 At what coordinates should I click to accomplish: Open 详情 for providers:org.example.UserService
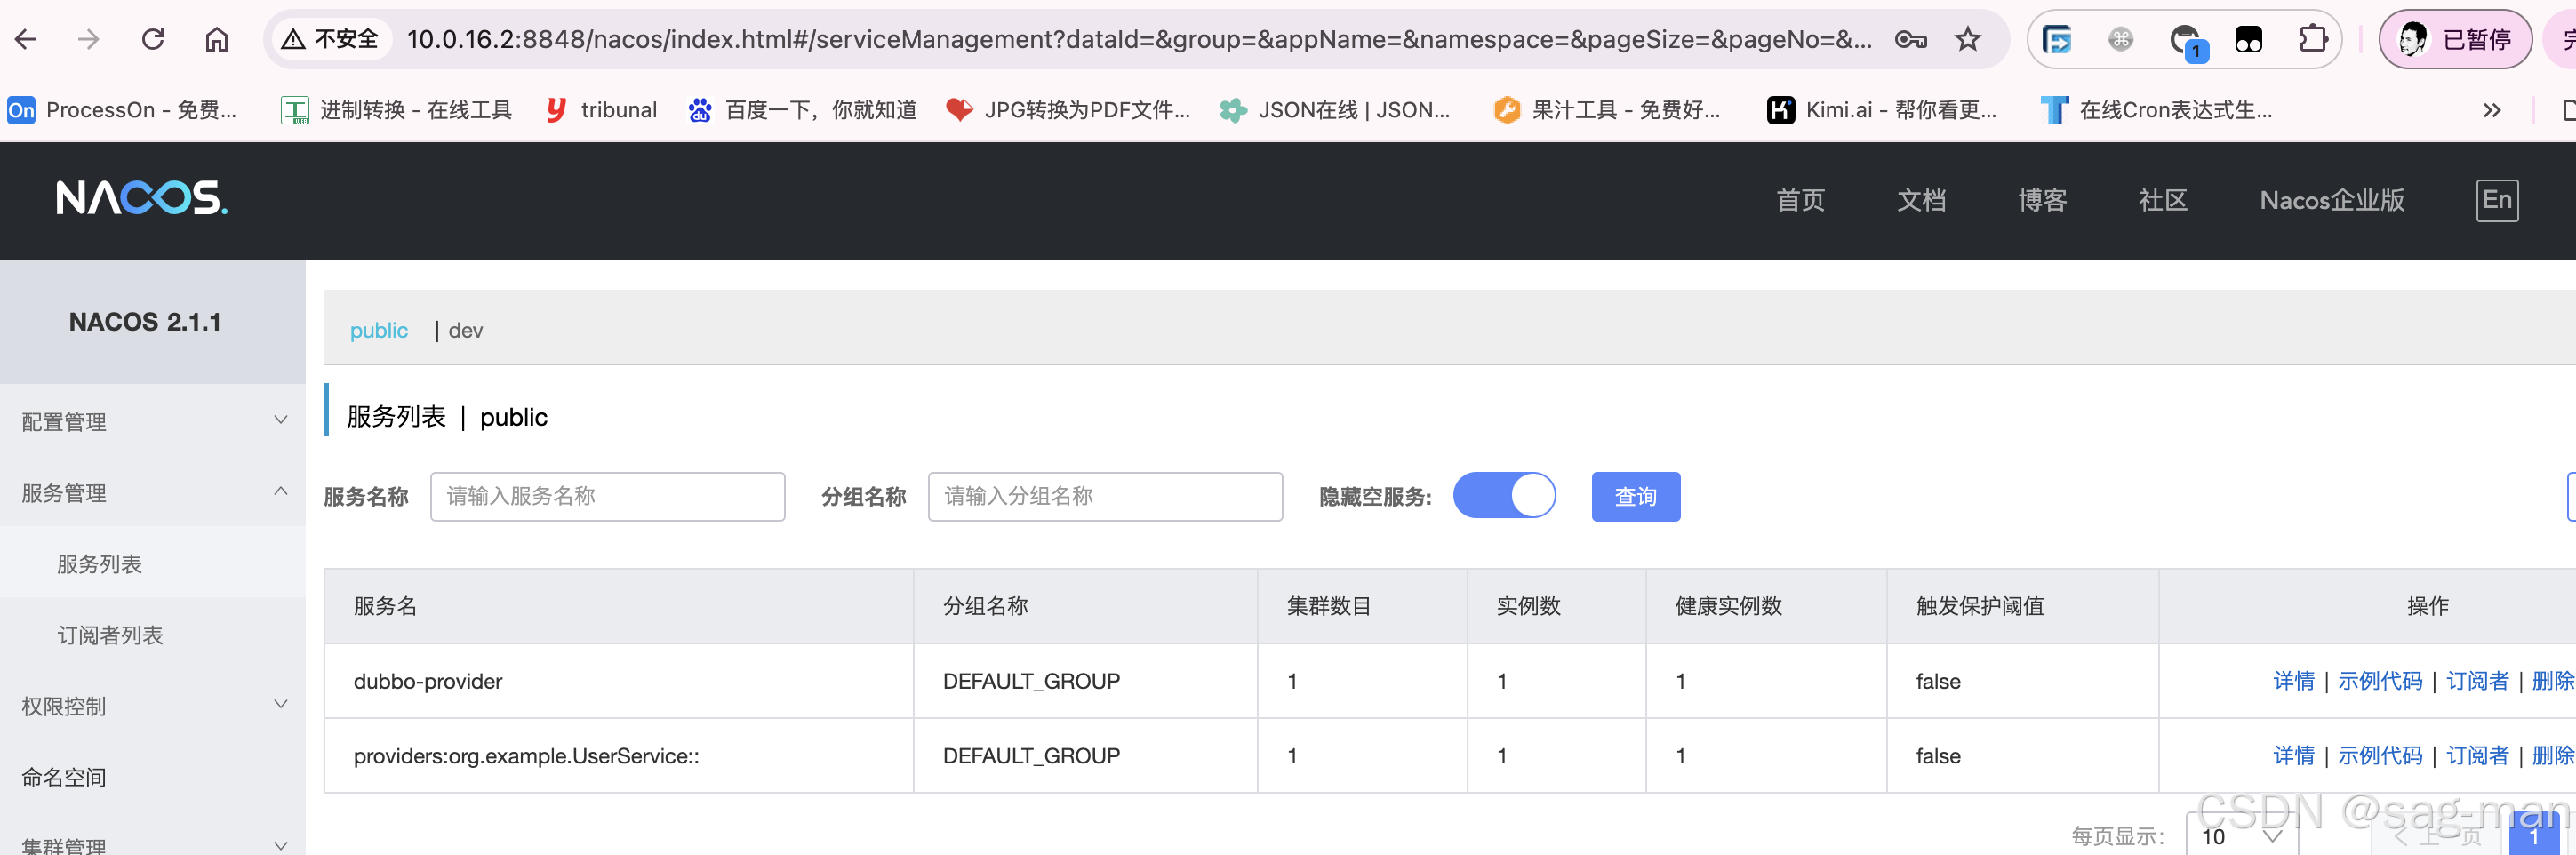coord(2293,756)
